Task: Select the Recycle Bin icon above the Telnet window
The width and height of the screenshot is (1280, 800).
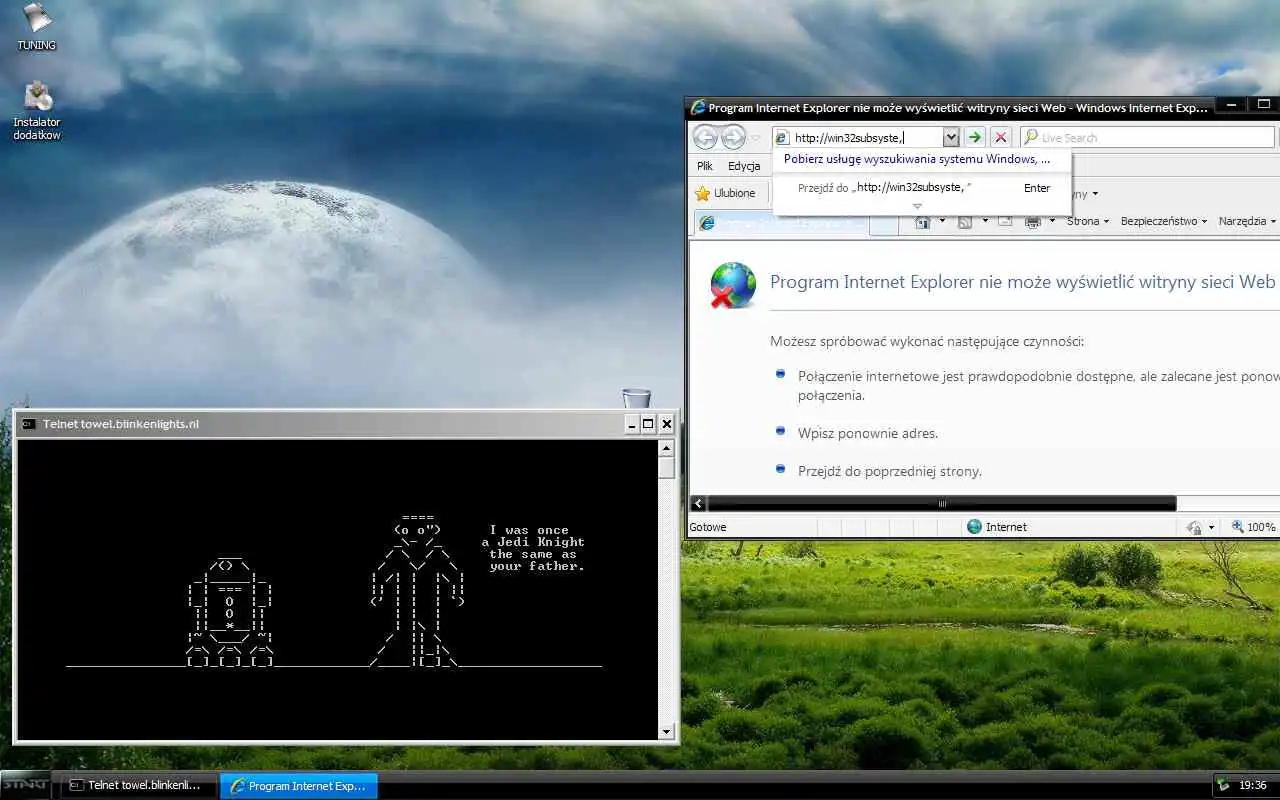Action: 636,399
